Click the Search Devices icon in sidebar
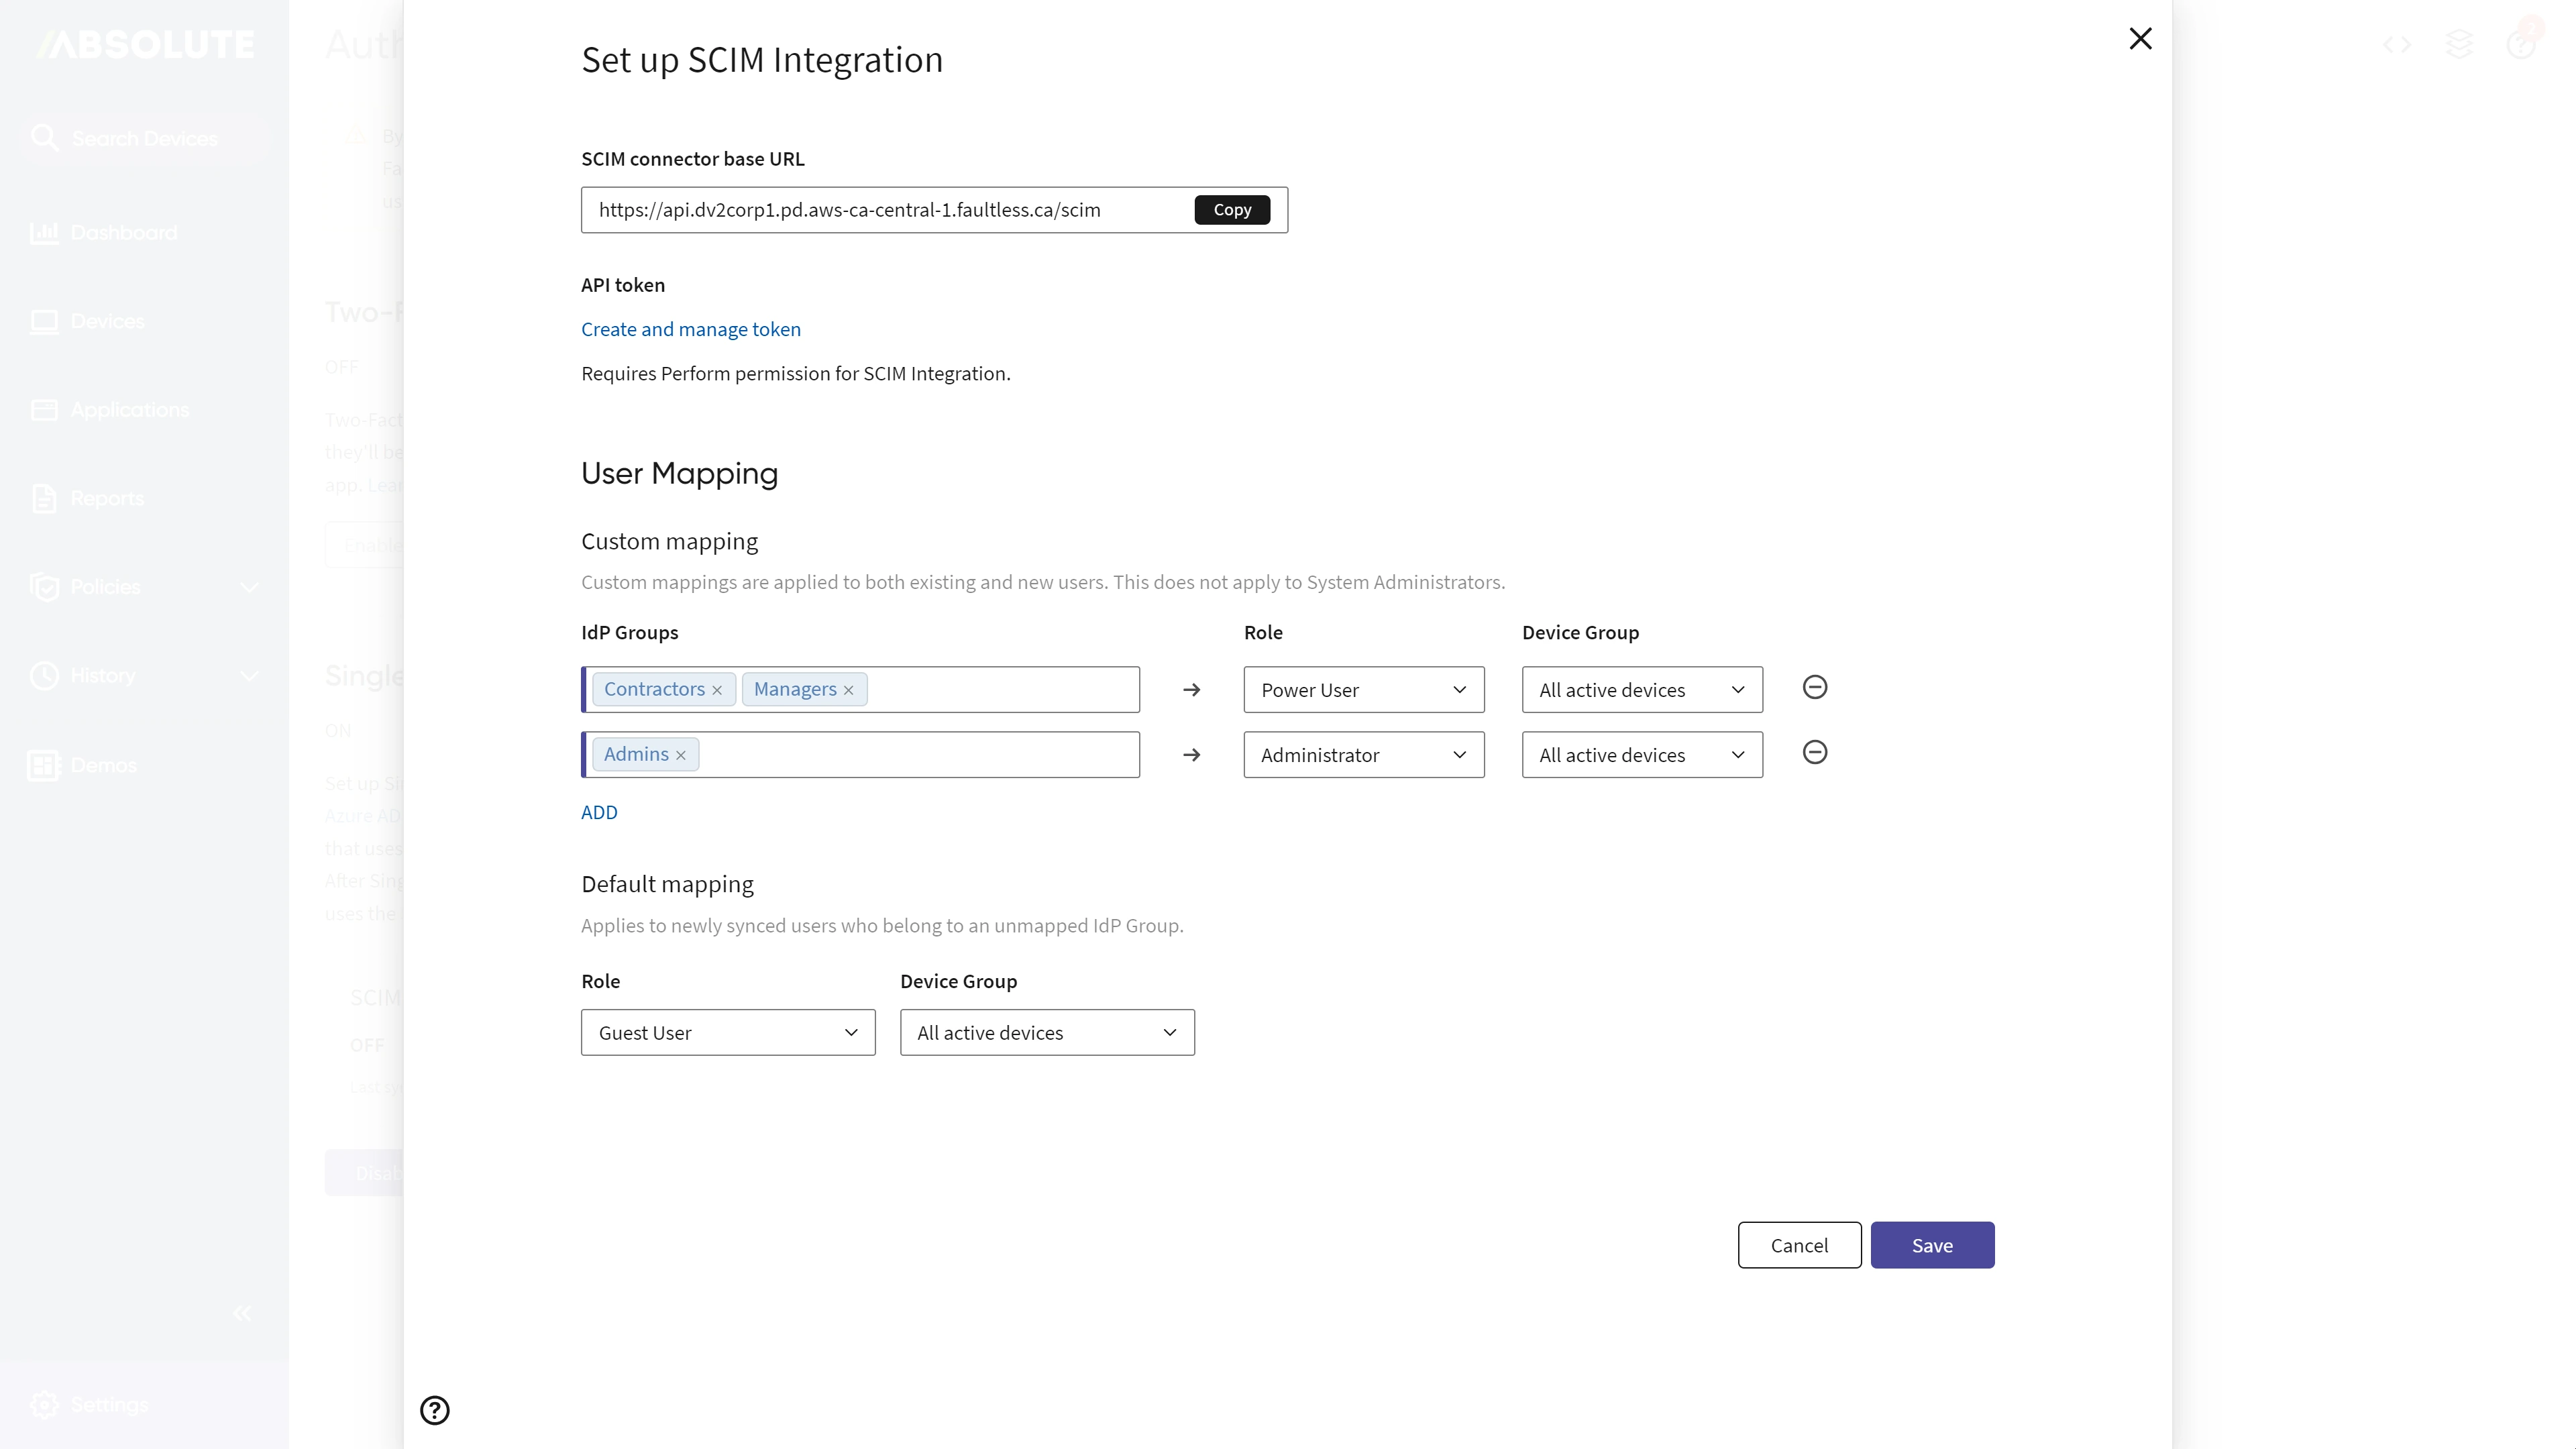 44,138
